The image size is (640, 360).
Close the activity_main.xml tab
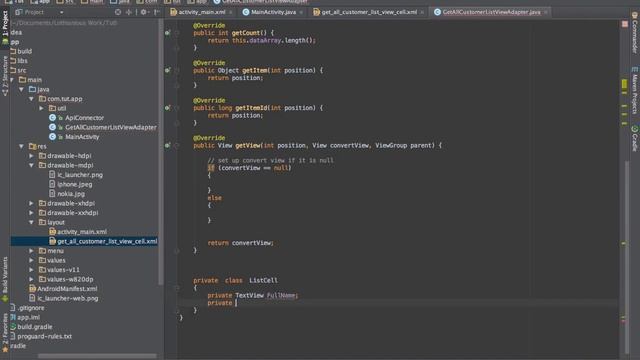coord(231,12)
